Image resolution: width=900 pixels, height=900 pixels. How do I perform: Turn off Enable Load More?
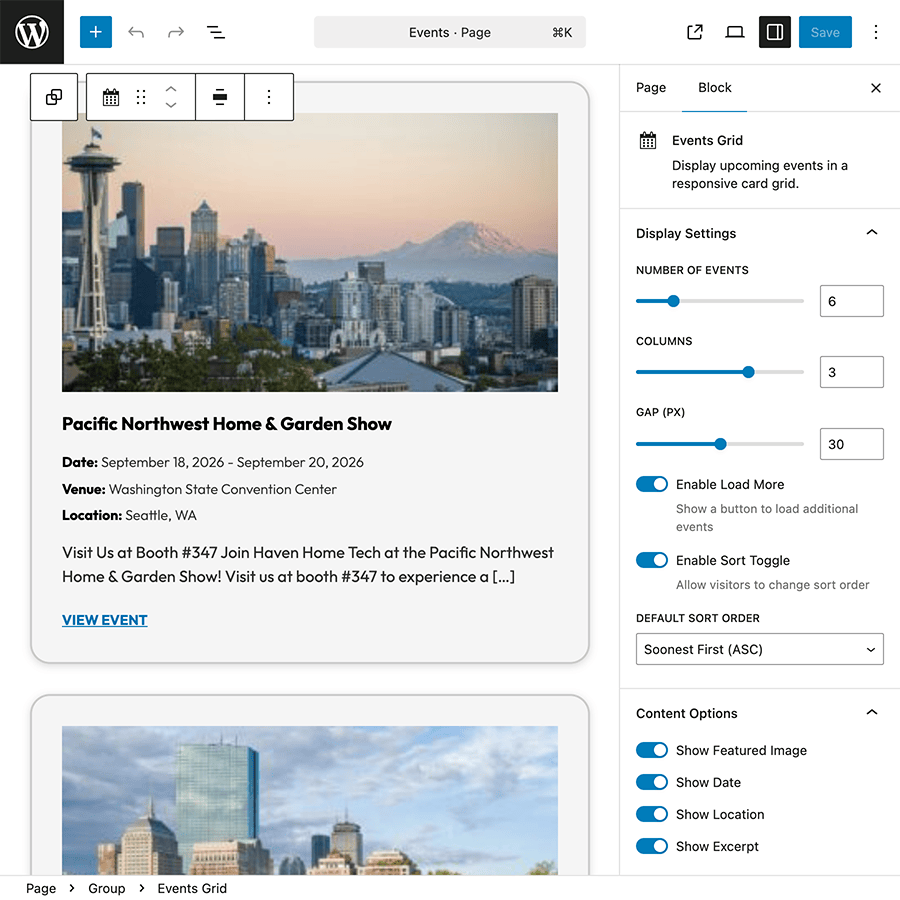click(651, 484)
